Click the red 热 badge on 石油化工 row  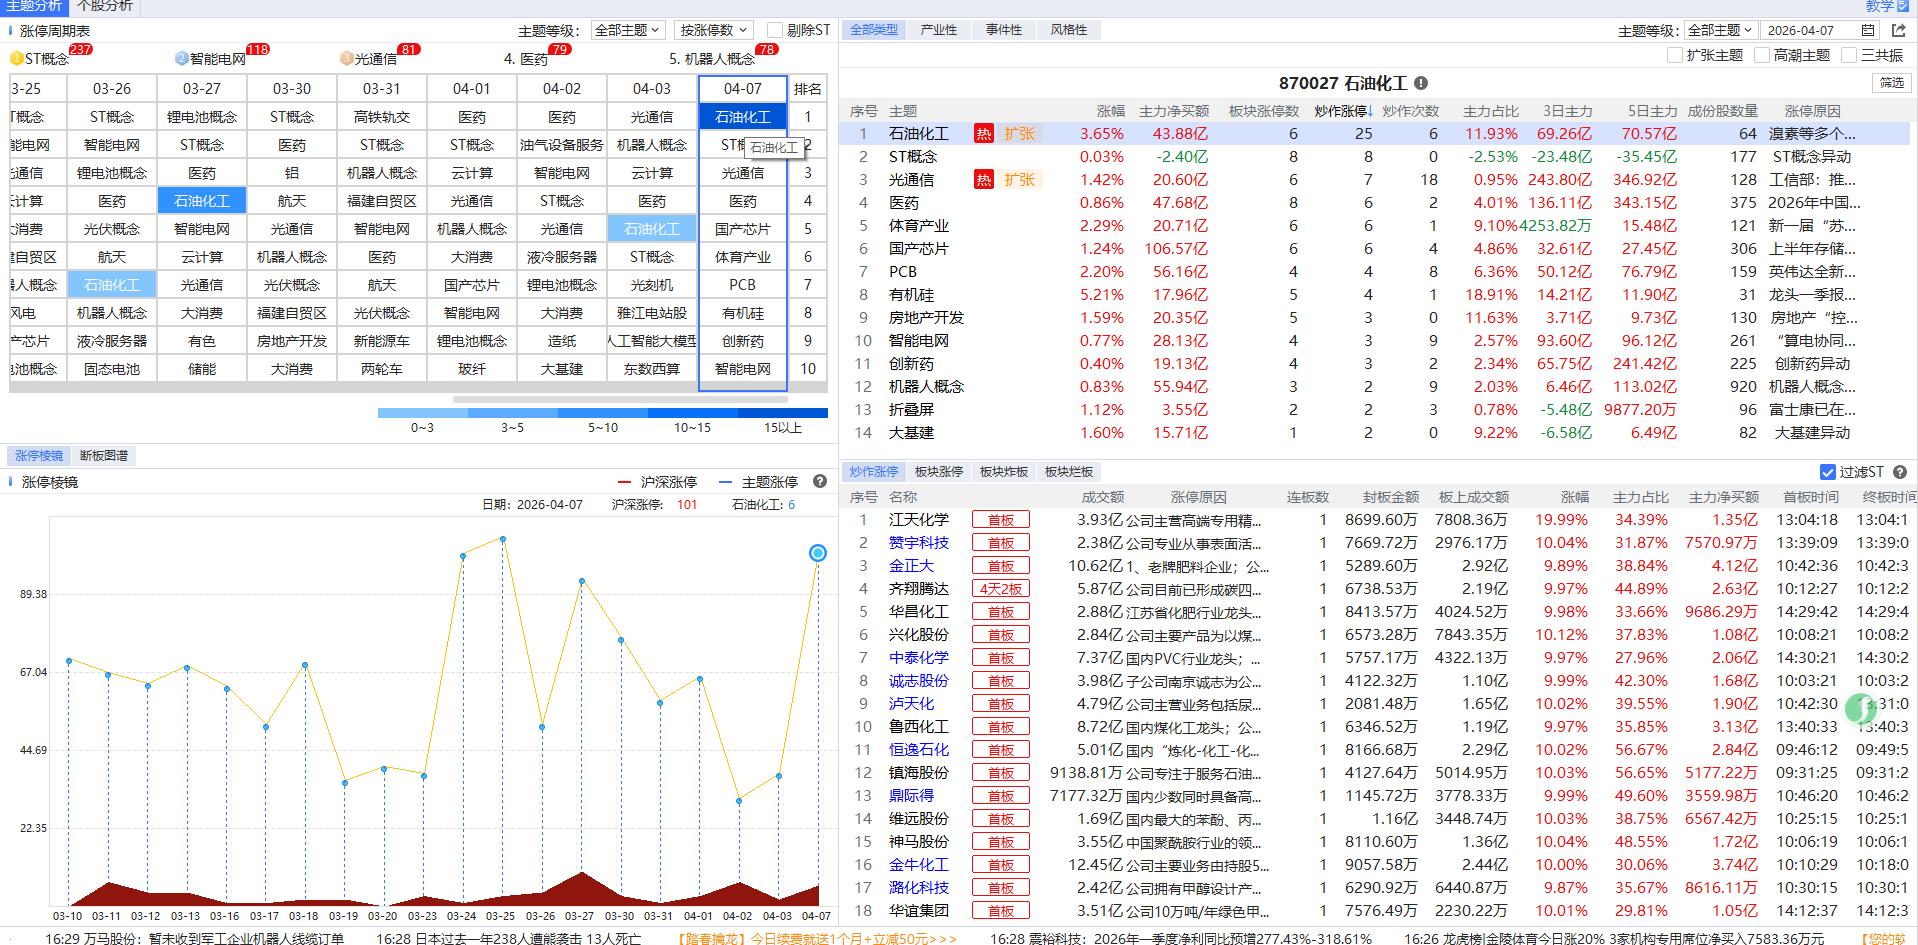tap(984, 134)
